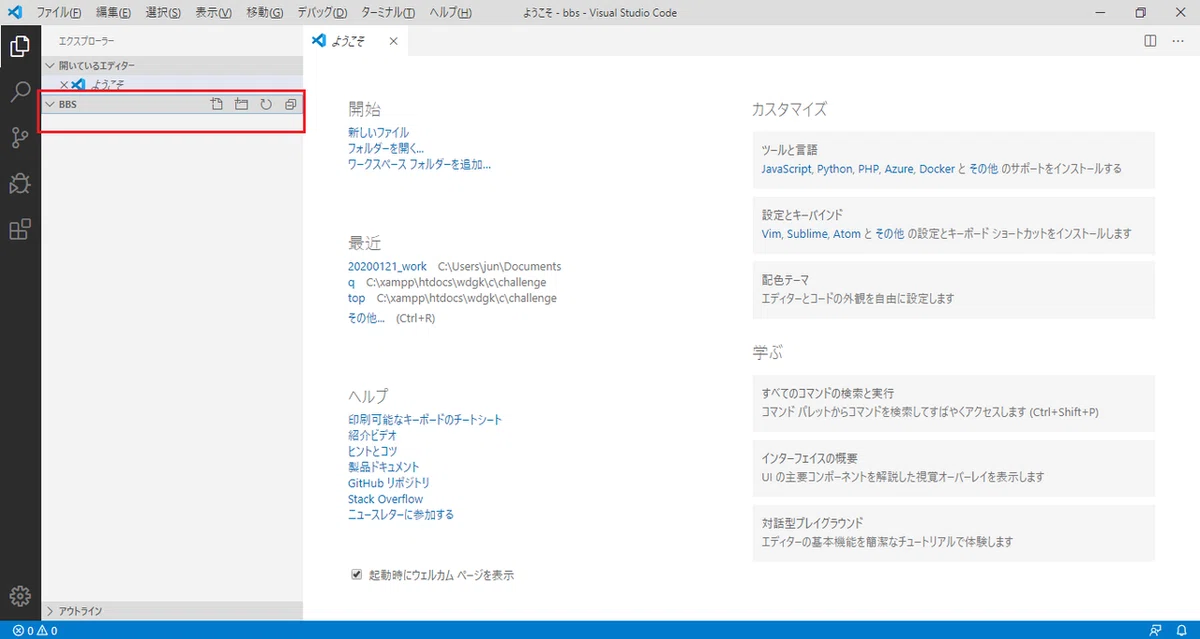The width and height of the screenshot is (1200, 639).
Task: Open the ヒントとコツ link
Action: click(x=372, y=451)
